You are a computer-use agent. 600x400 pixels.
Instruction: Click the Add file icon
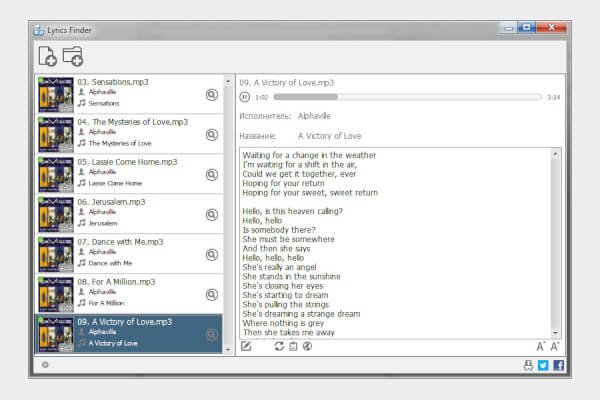tap(47, 56)
